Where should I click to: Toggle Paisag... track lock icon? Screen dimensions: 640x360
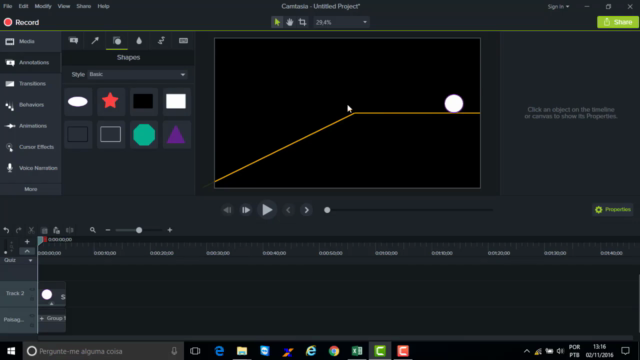click(32, 325)
